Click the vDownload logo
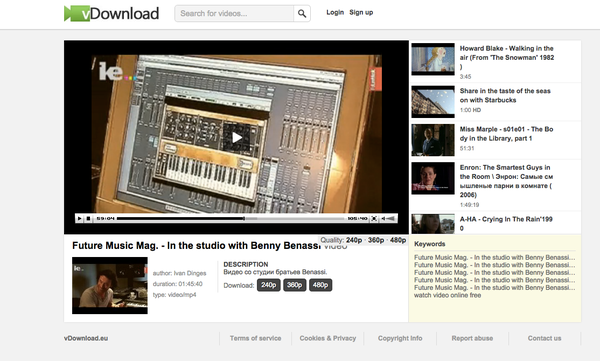600x361 pixels. 111,13
